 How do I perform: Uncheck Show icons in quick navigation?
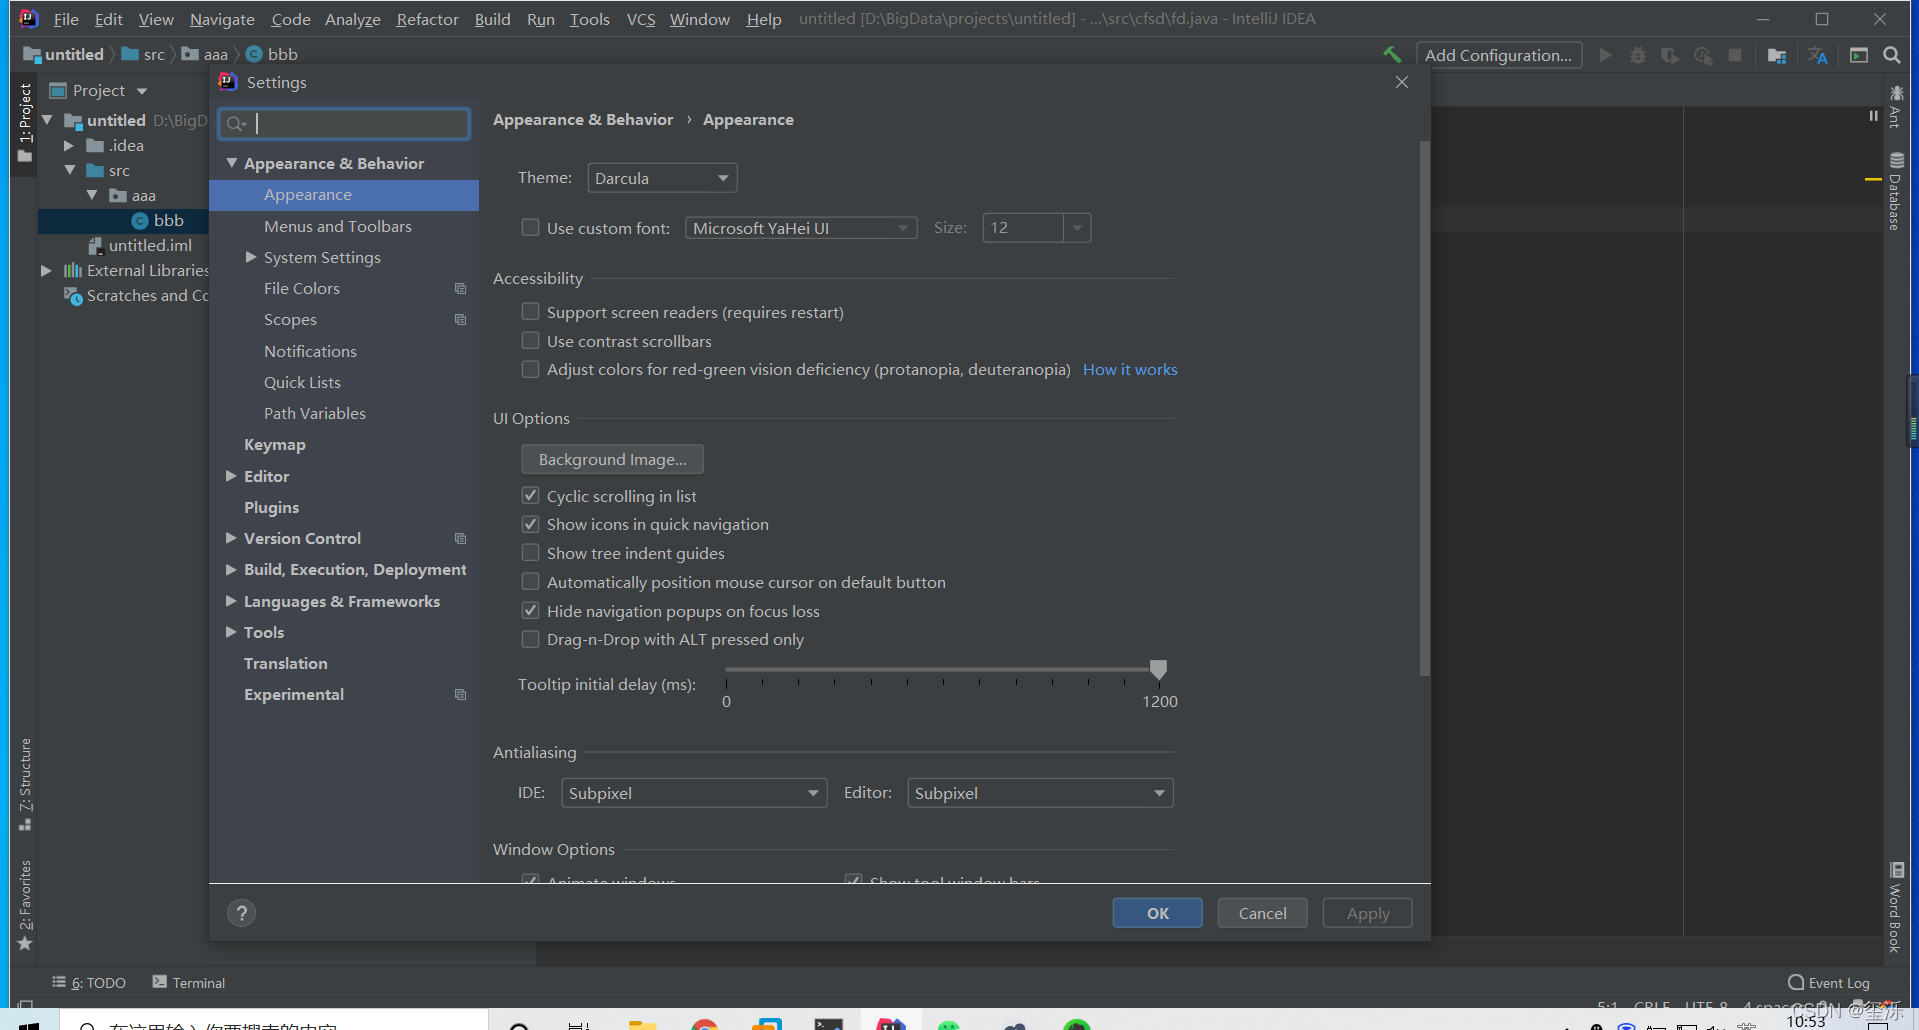click(x=531, y=524)
